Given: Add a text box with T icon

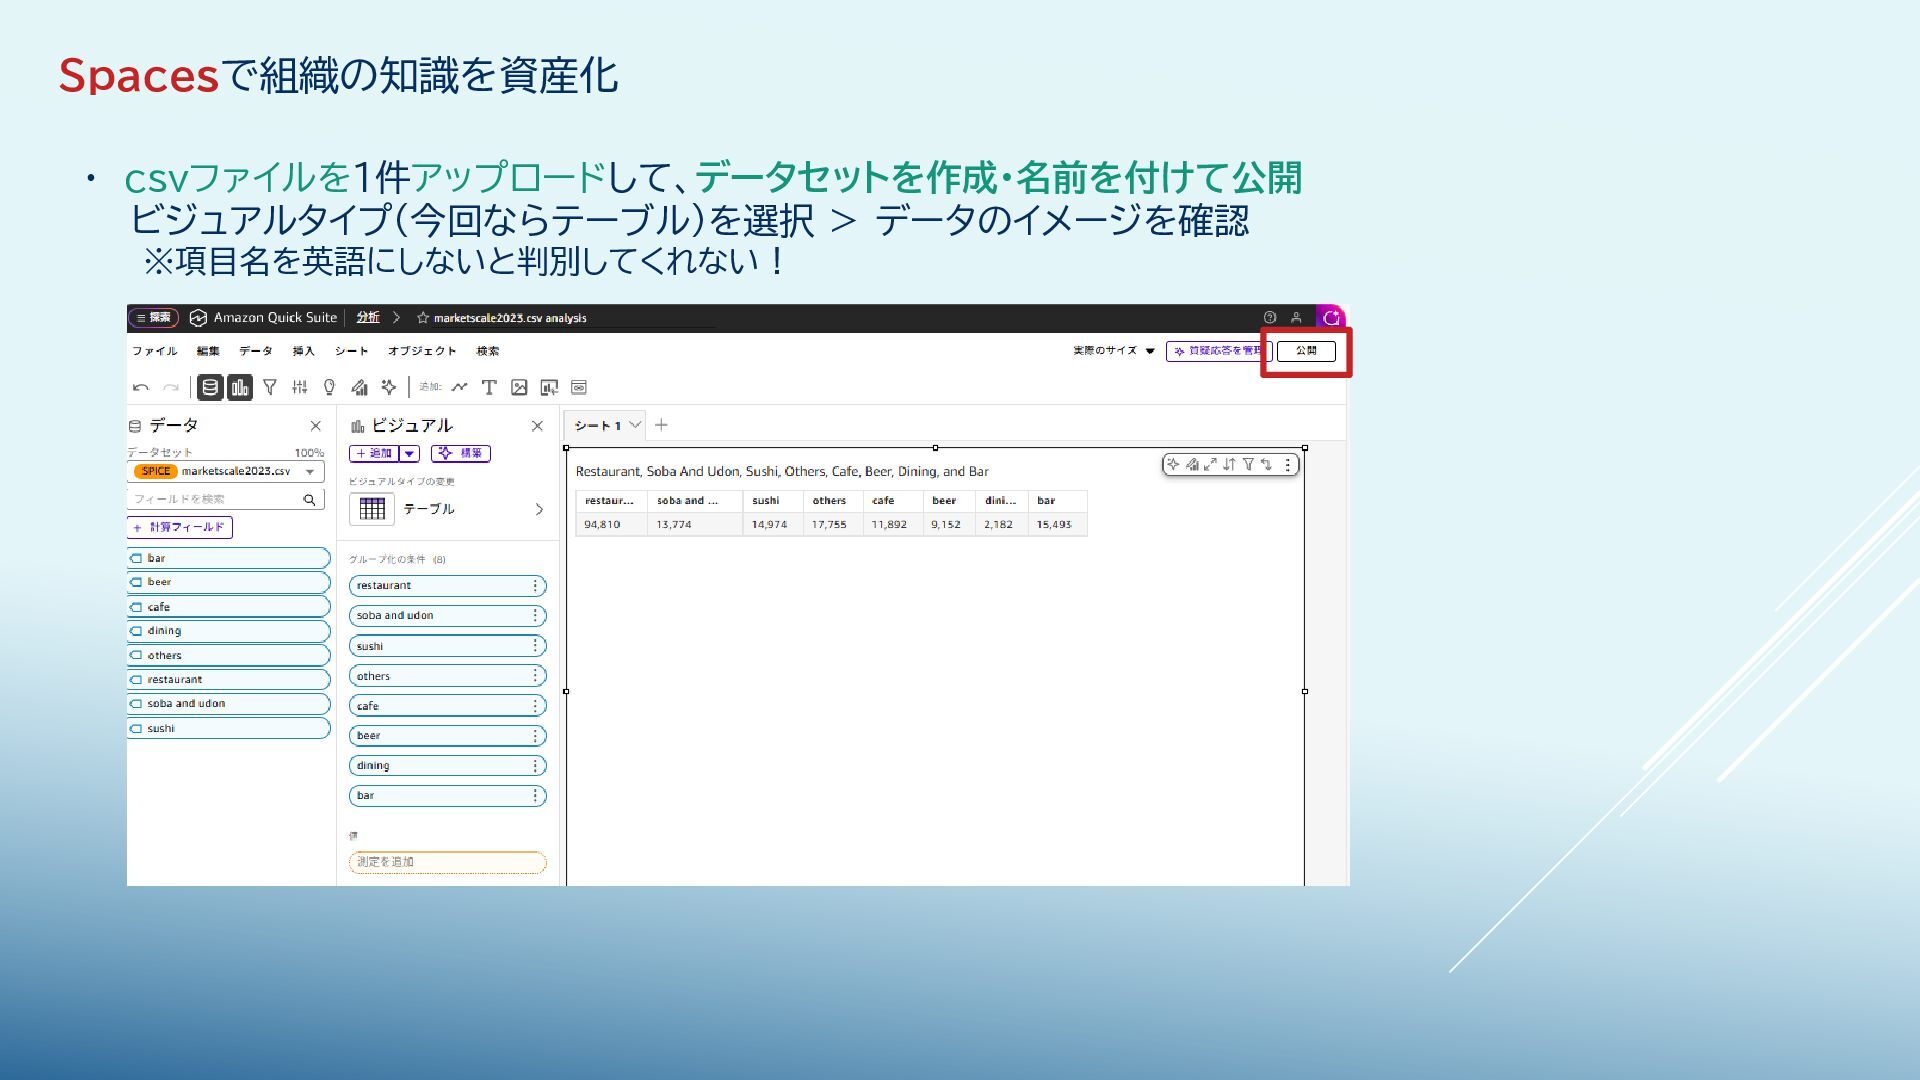Looking at the screenshot, I should pos(489,387).
